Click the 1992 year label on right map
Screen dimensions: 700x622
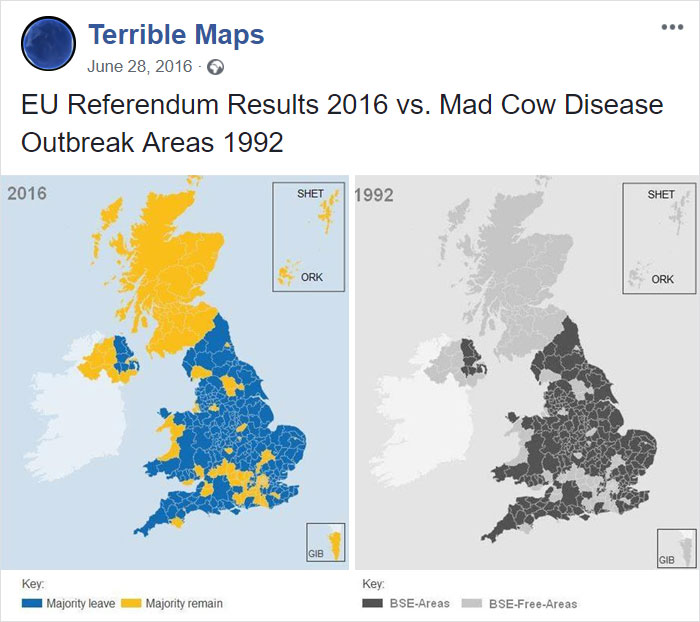[375, 195]
